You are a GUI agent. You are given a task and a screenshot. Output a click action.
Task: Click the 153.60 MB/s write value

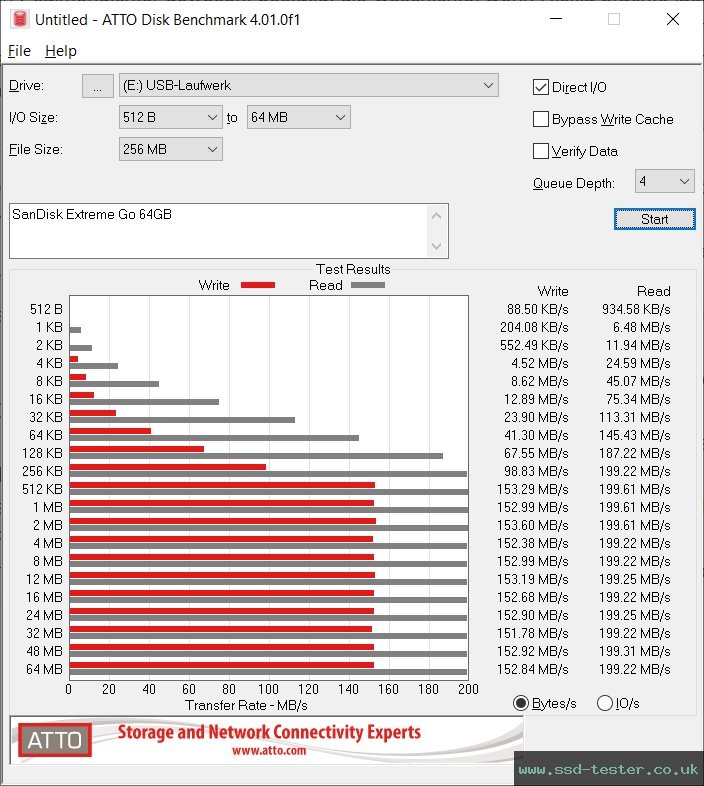533,525
